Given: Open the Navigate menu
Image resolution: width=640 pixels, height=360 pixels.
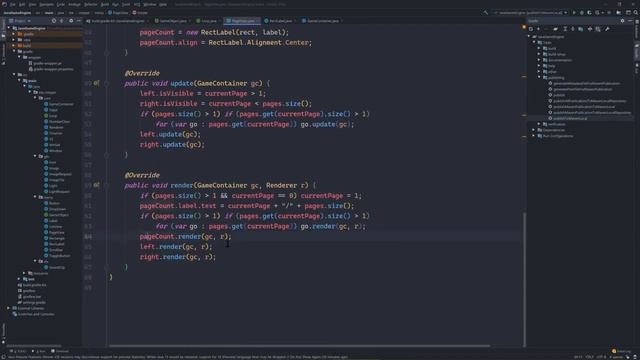Looking at the screenshot, I should [47, 4].
